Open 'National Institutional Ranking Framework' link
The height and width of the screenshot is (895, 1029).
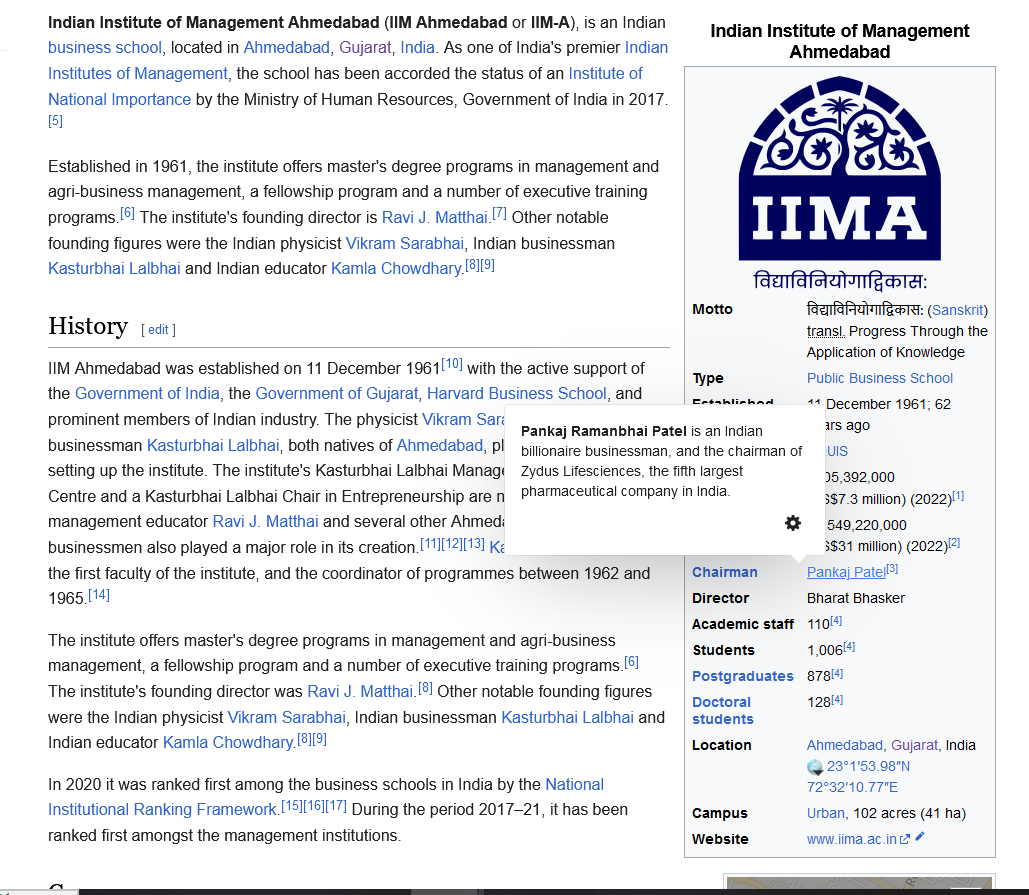[x=326, y=797]
